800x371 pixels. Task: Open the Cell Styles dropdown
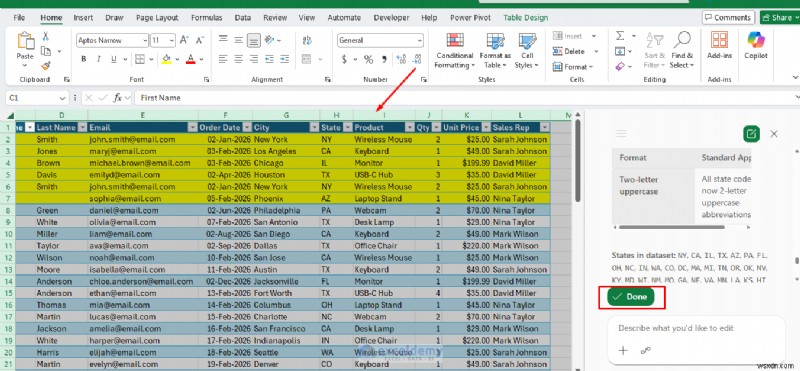coord(527,51)
